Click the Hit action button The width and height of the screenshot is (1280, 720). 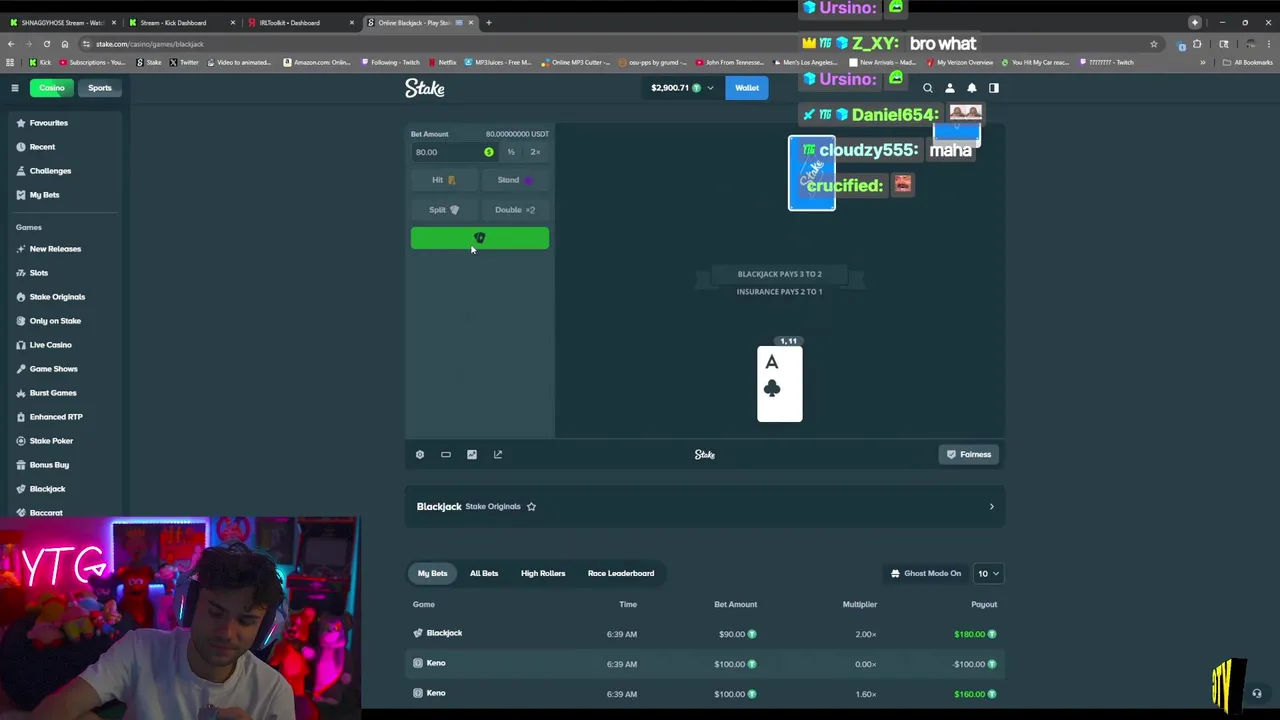pos(444,180)
